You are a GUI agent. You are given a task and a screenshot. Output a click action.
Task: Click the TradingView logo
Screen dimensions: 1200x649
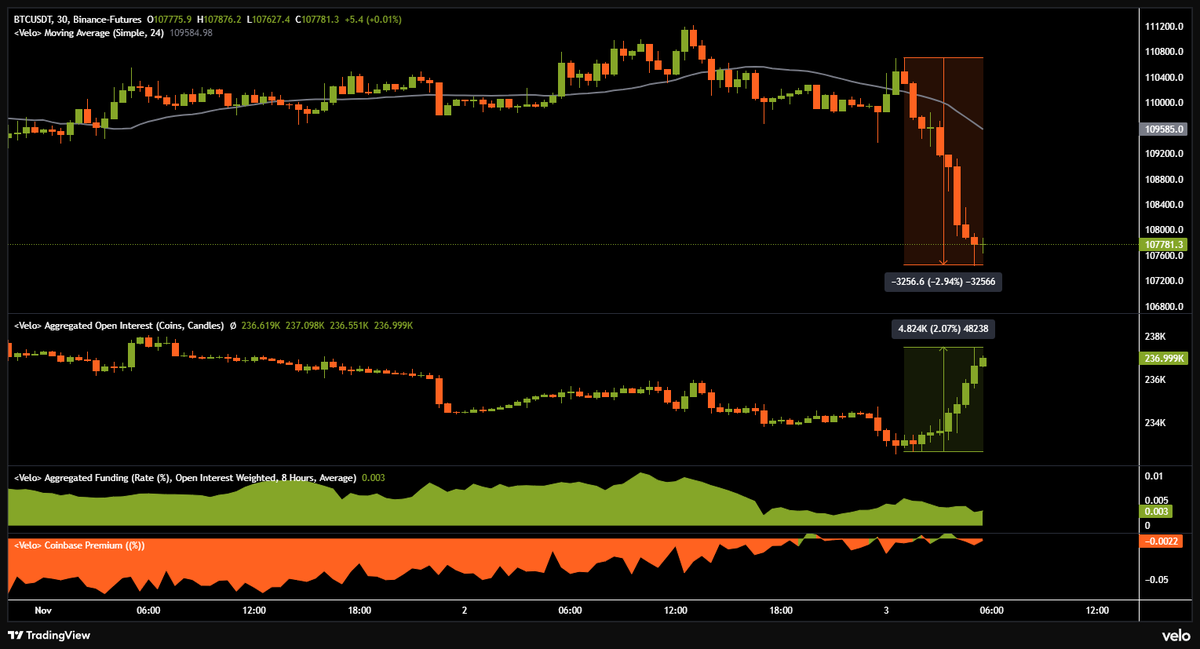(48, 634)
